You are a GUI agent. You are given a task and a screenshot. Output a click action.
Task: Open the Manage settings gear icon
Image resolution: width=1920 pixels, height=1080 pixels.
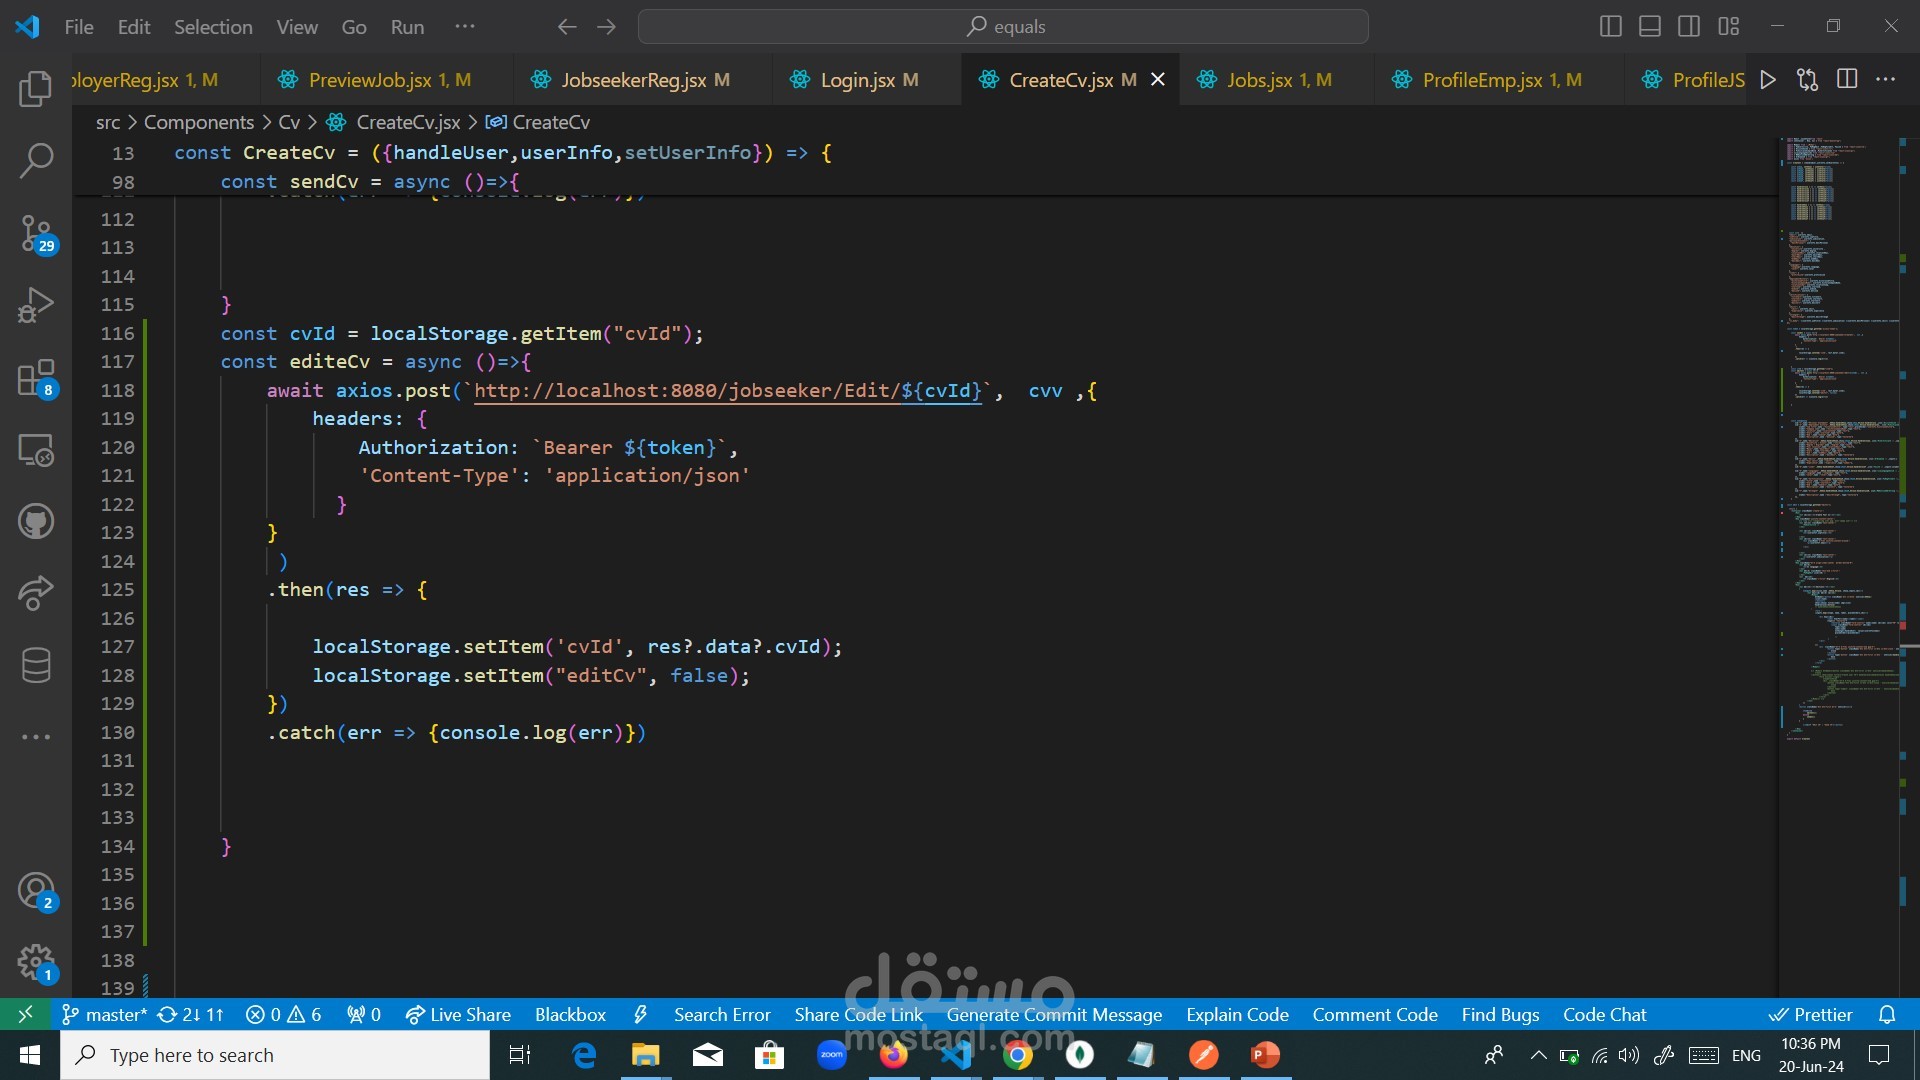coord(36,963)
